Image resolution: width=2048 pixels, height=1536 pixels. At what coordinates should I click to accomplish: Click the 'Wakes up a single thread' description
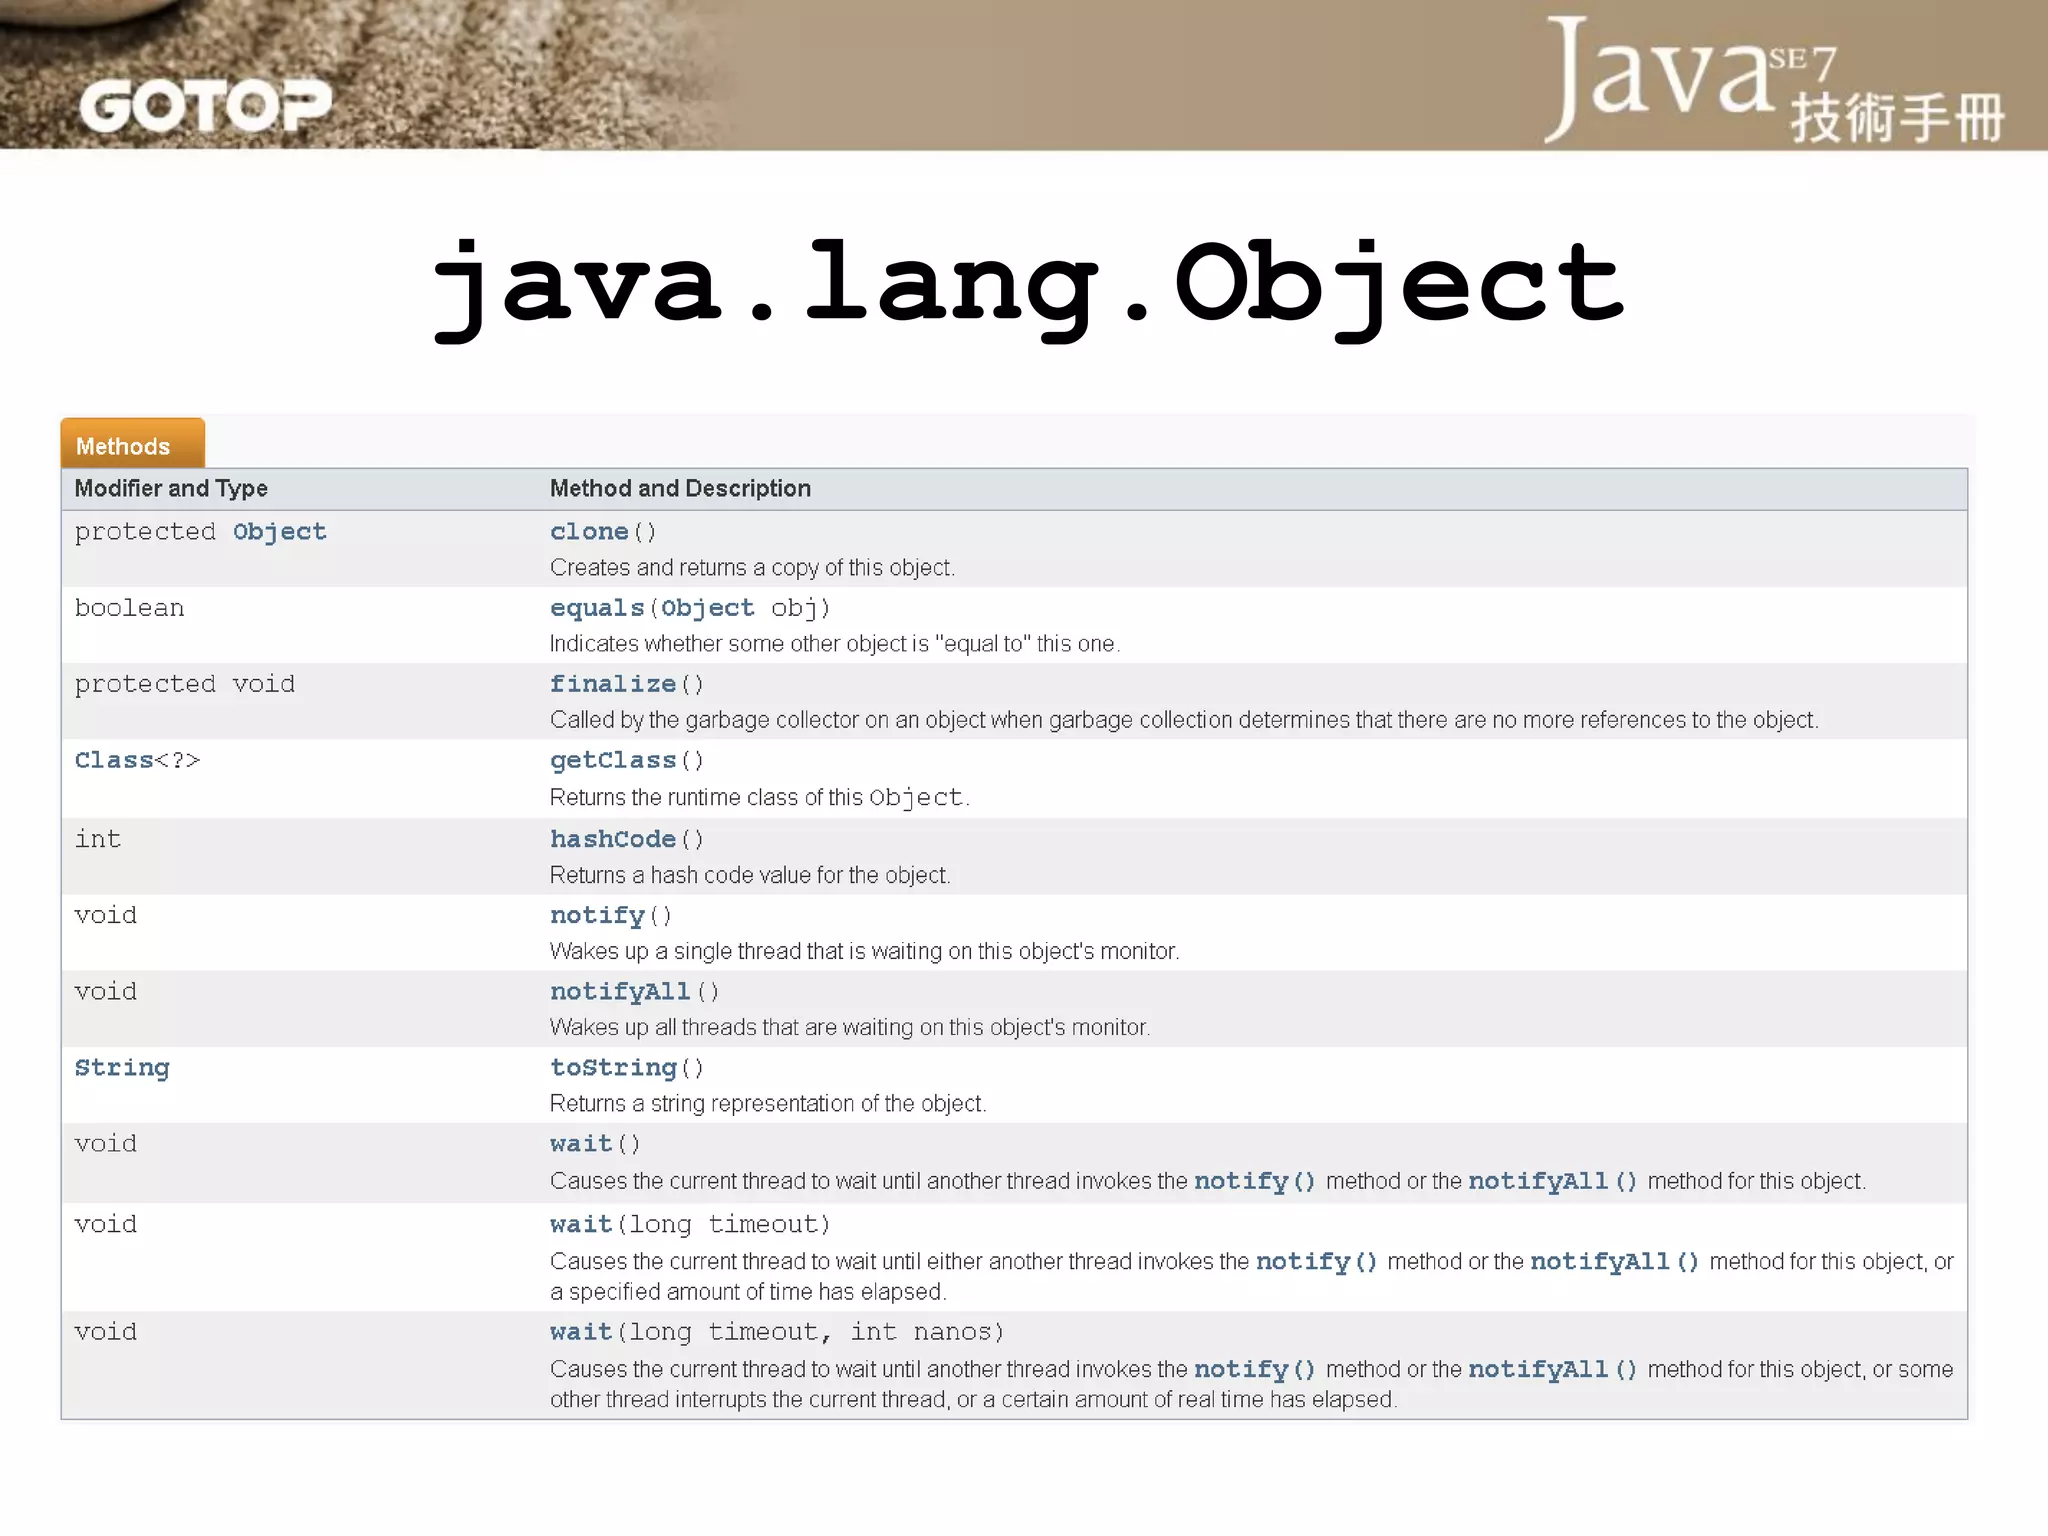point(865,951)
